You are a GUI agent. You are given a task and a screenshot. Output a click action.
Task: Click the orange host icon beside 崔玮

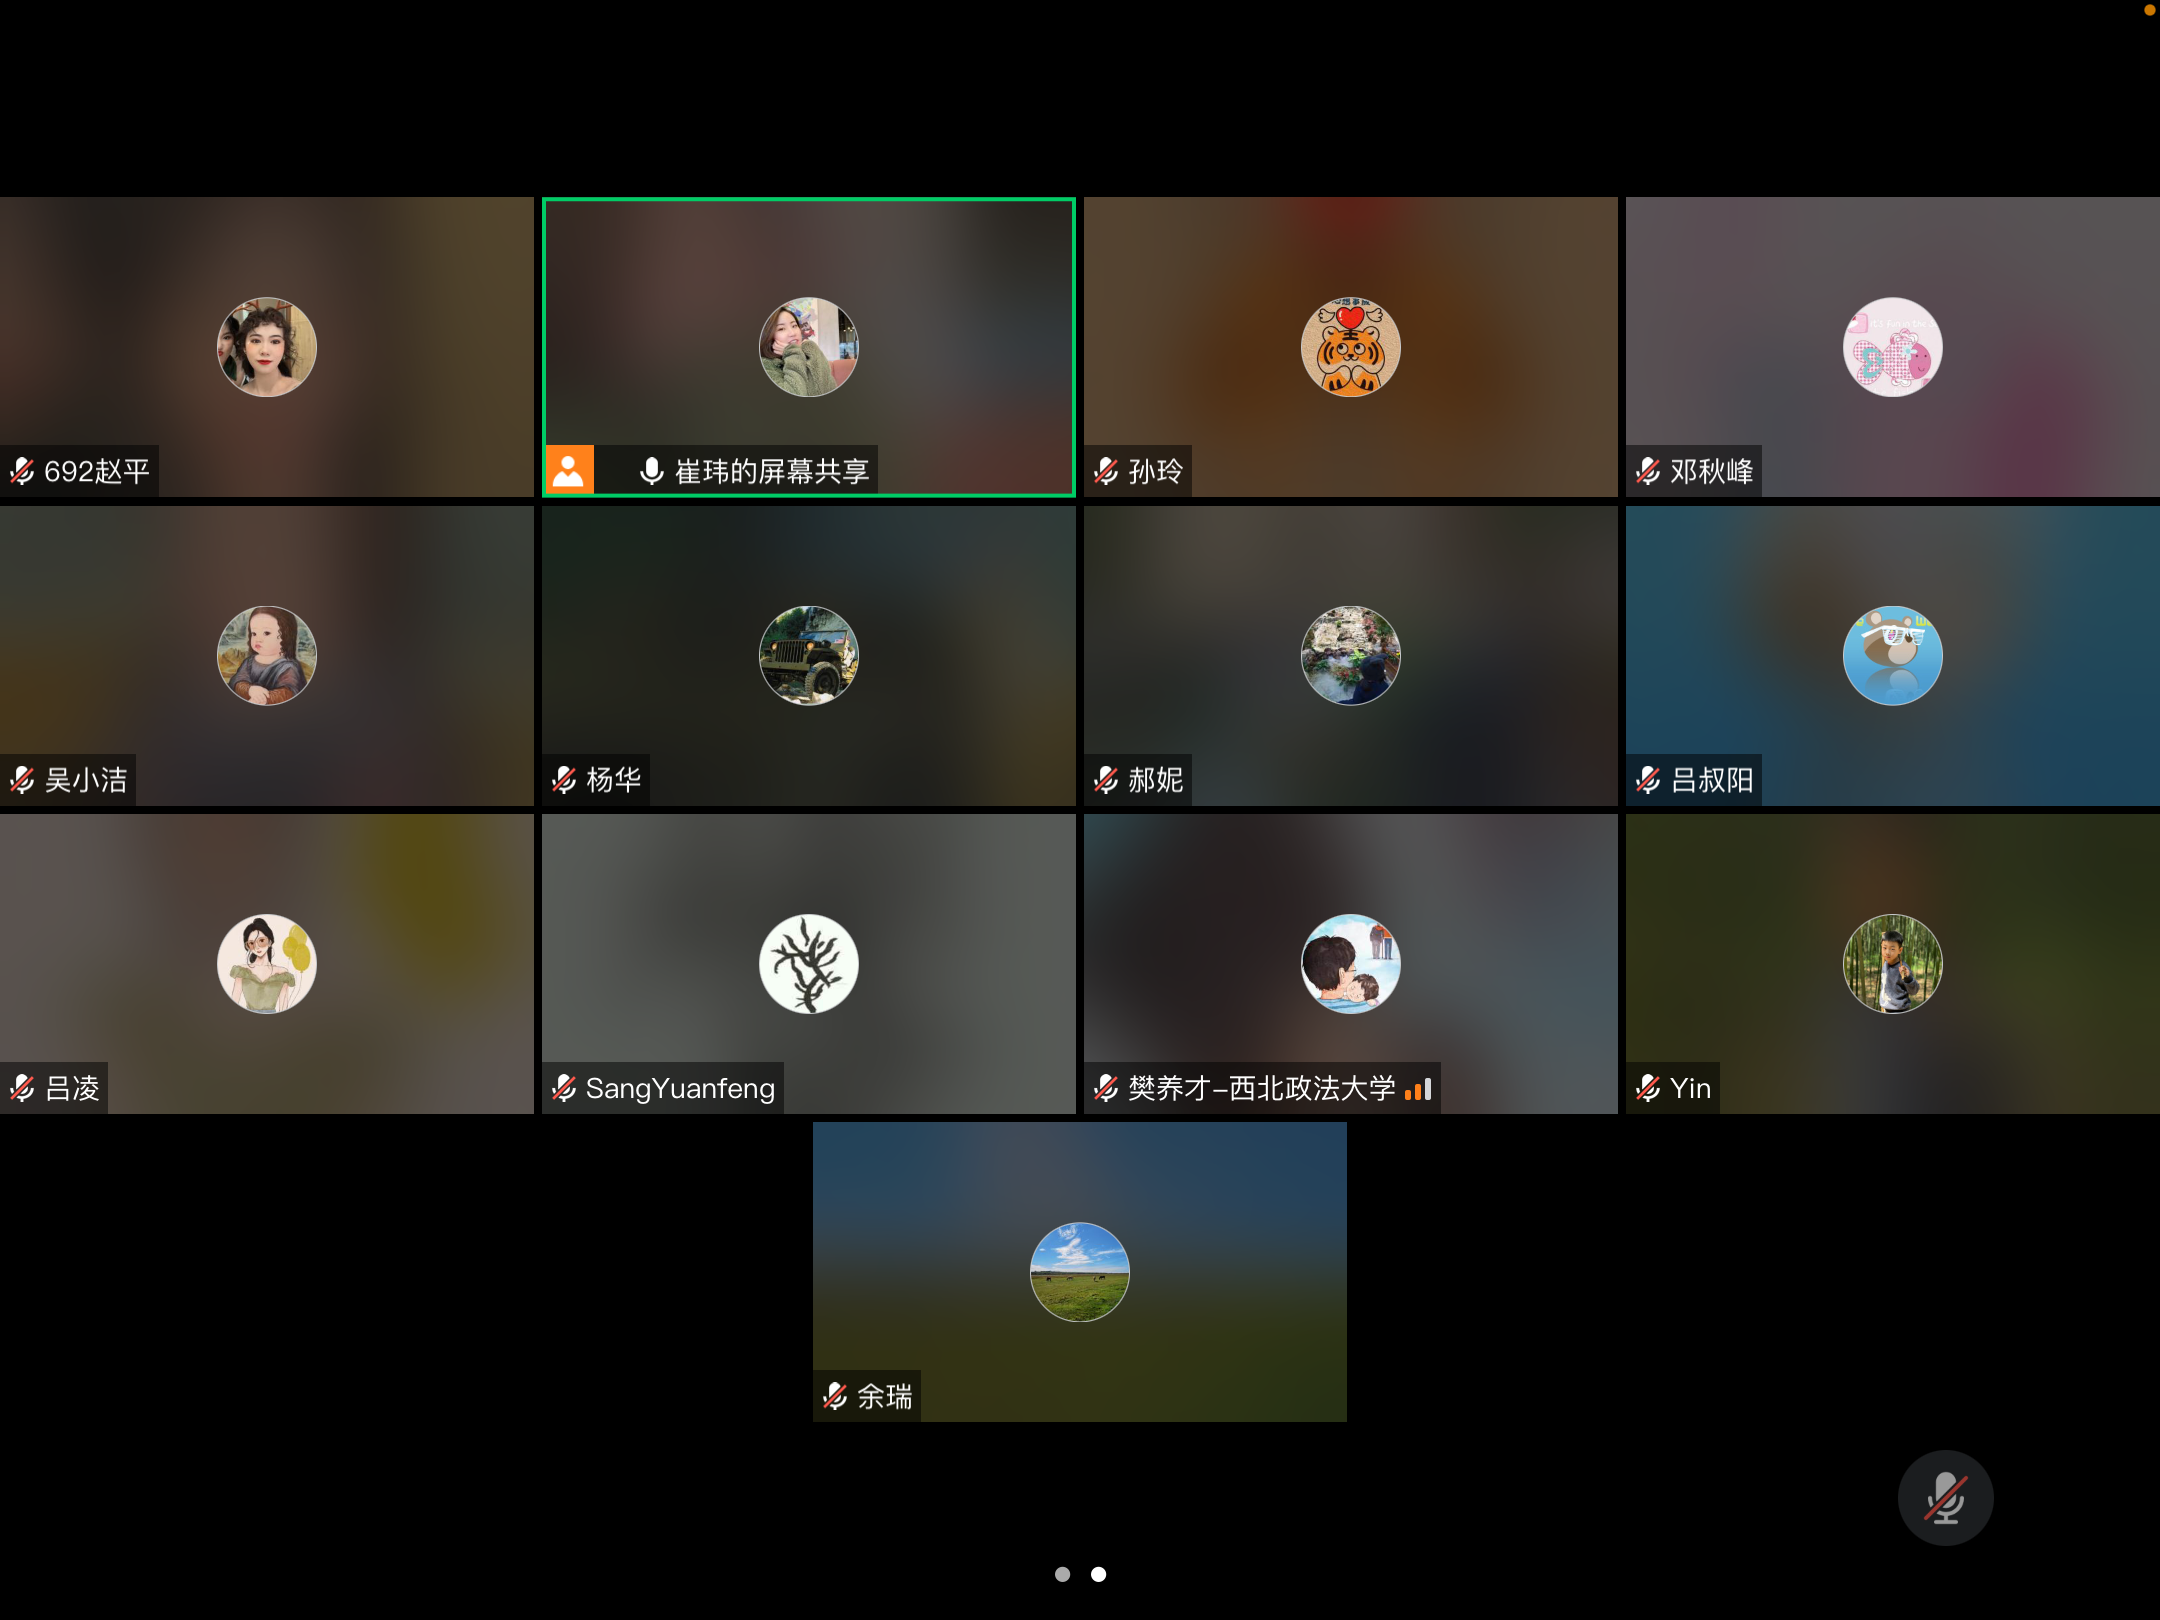(569, 470)
